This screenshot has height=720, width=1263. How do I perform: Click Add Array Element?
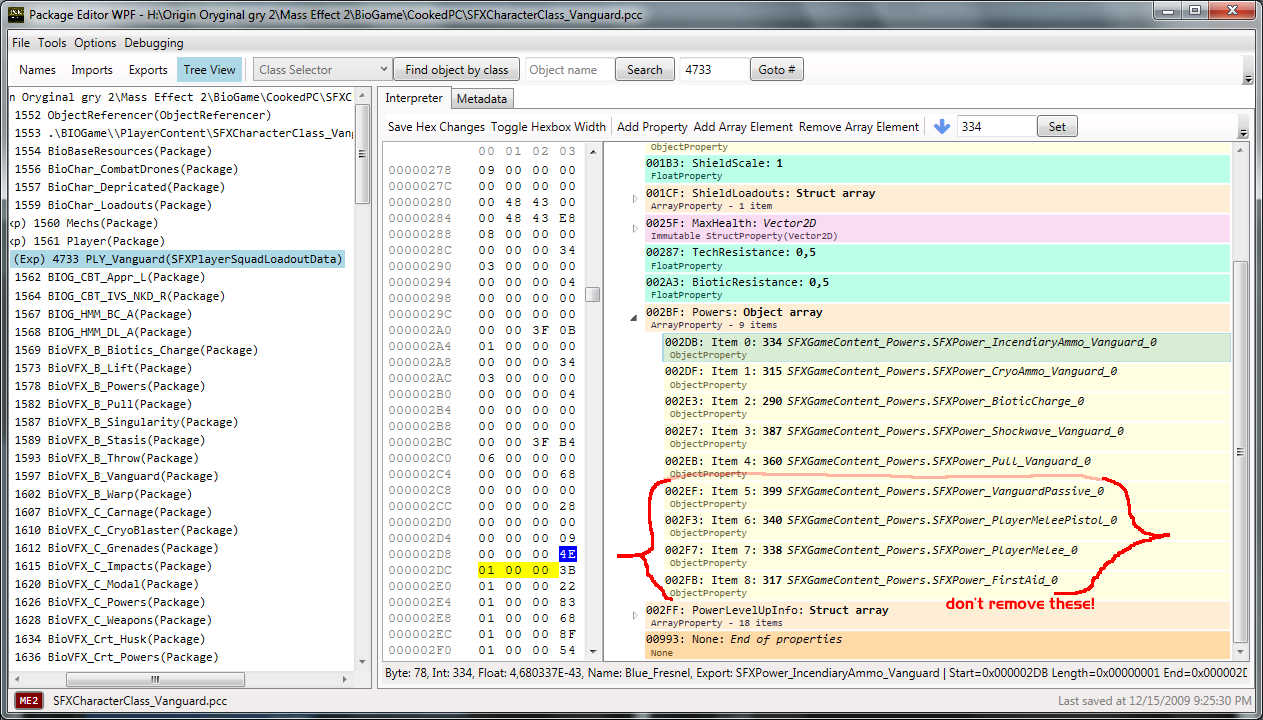(x=743, y=127)
